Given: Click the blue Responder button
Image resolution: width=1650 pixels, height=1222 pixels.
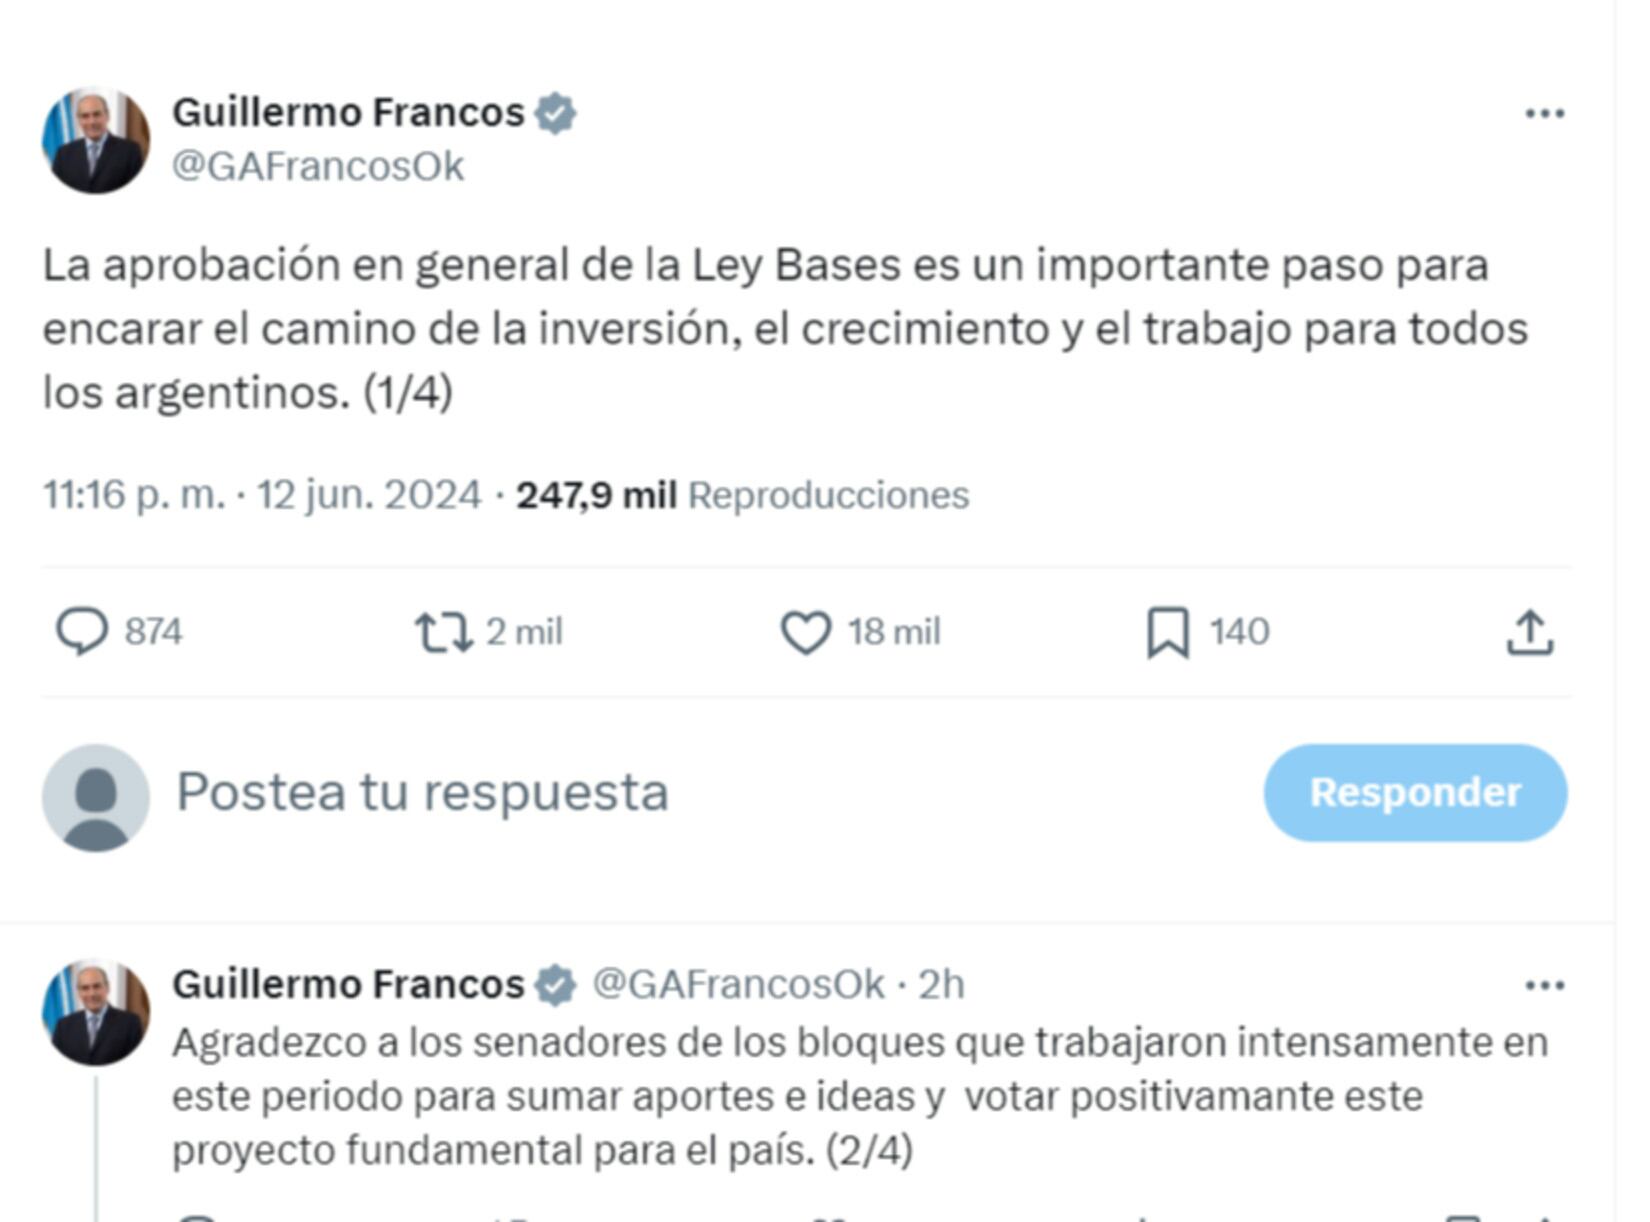Looking at the screenshot, I should click(x=1415, y=792).
